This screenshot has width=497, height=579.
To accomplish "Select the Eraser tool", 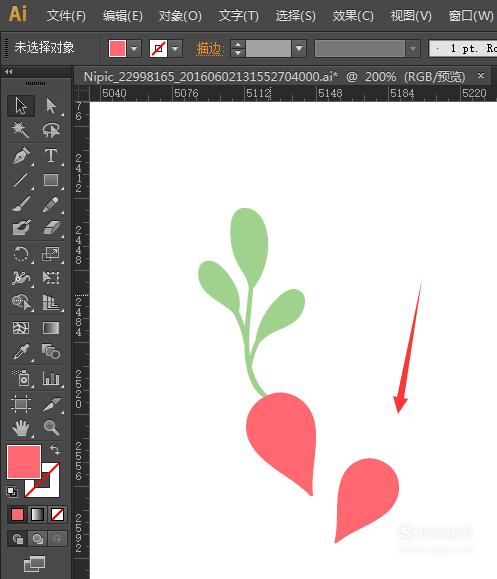I will (51, 228).
